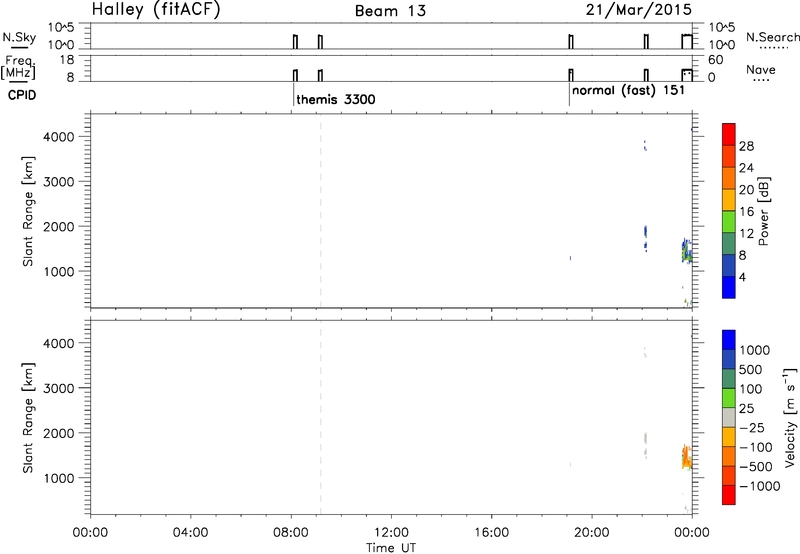This screenshot has width=800, height=554.
Task: Click the frequency pulse near 09:00 in Freq panel
Action: point(320,75)
